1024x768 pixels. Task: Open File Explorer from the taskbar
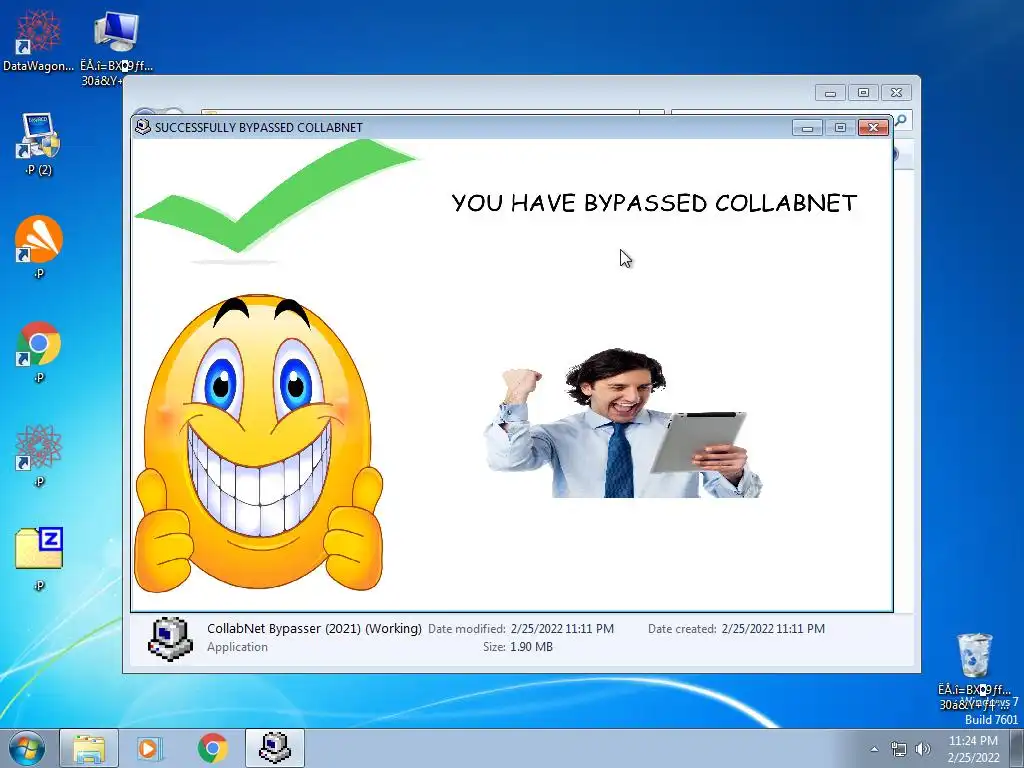tap(89, 748)
